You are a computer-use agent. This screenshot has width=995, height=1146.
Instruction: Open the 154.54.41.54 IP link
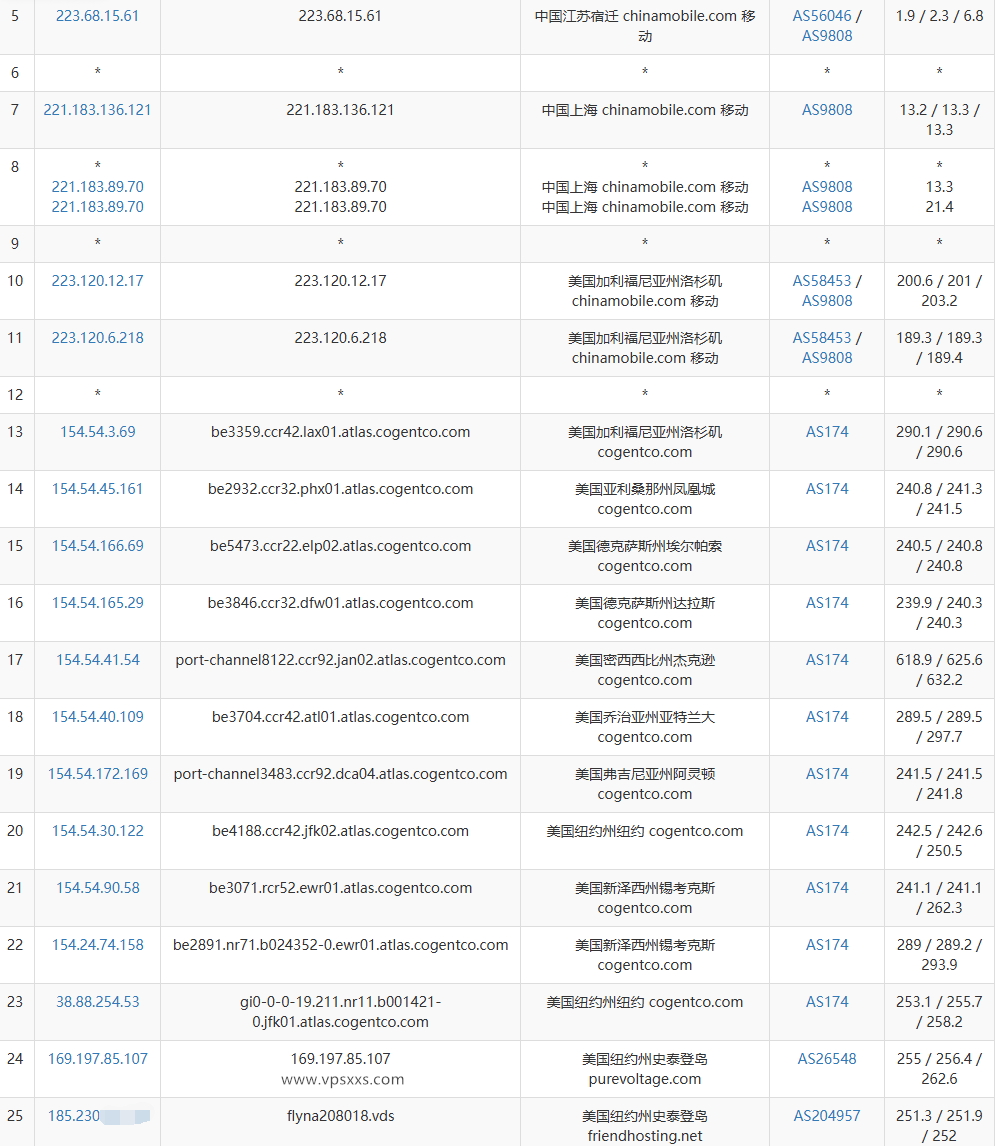(97, 660)
